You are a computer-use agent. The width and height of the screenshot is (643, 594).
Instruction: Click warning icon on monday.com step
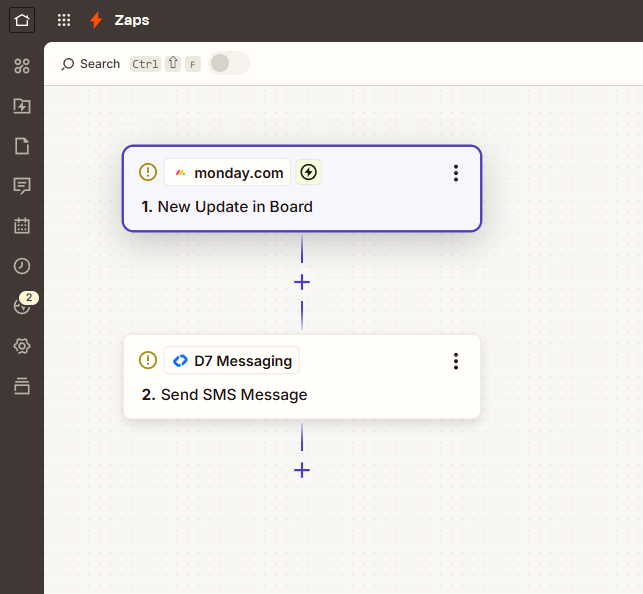(x=148, y=172)
